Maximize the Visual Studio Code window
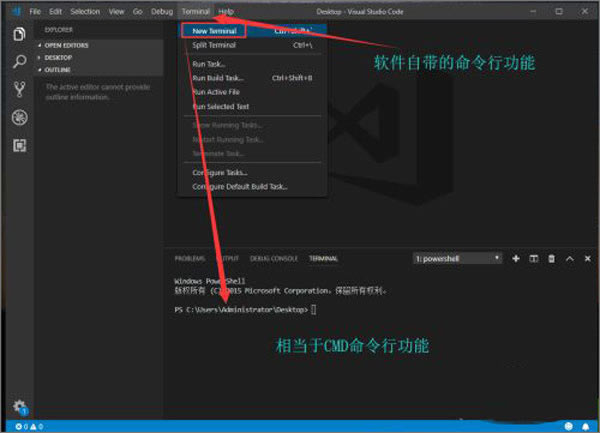The image size is (600, 433). (x=559, y=11)
